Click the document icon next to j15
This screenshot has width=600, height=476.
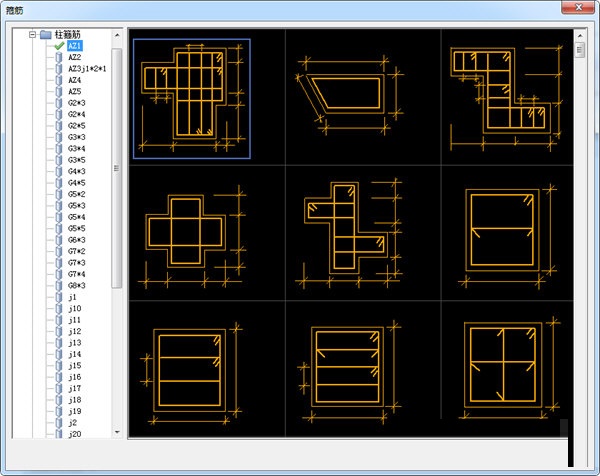59,366
